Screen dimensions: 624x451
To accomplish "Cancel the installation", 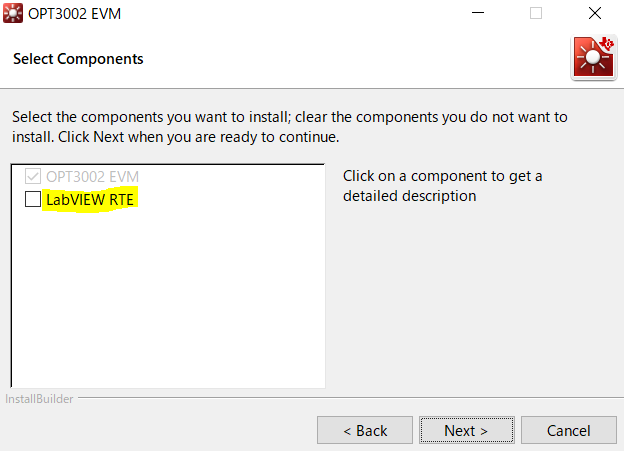I will tap(568, 430).
